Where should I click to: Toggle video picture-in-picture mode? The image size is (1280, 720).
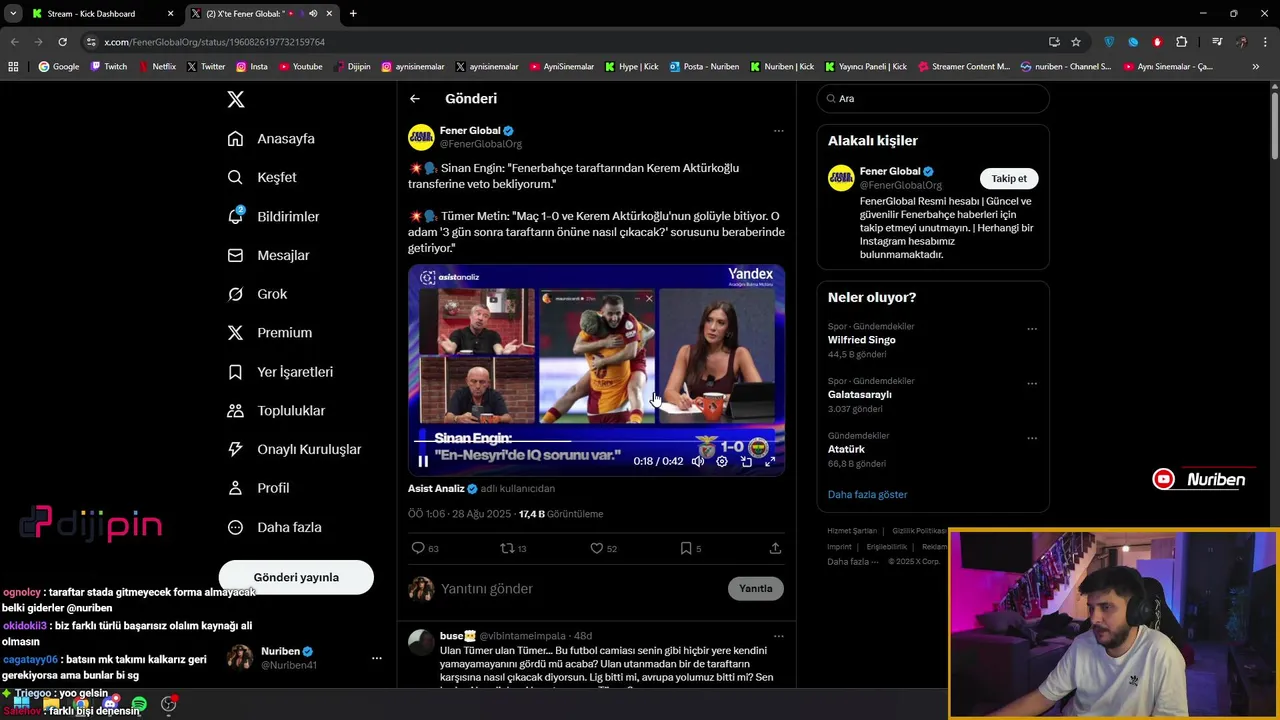pos(746,461)
